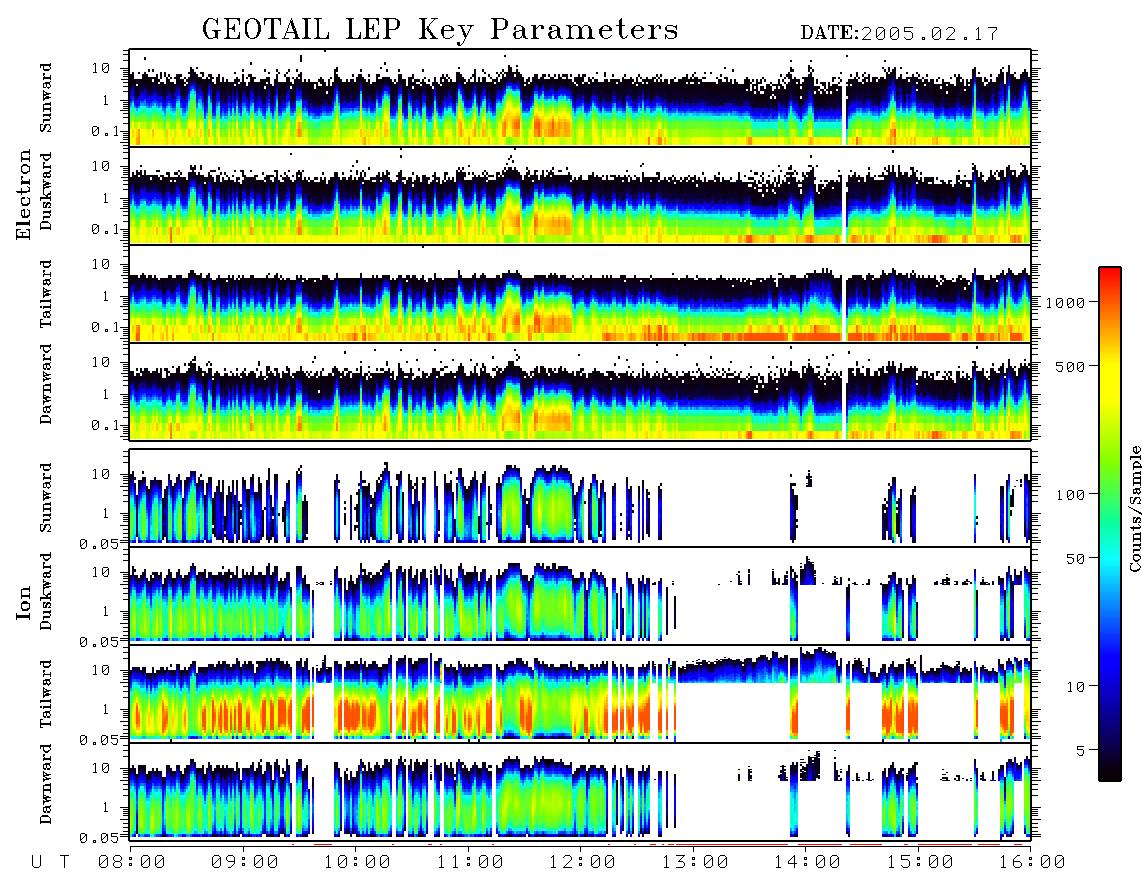Click the 1000 colorbar tick label

pos(1066,302)
